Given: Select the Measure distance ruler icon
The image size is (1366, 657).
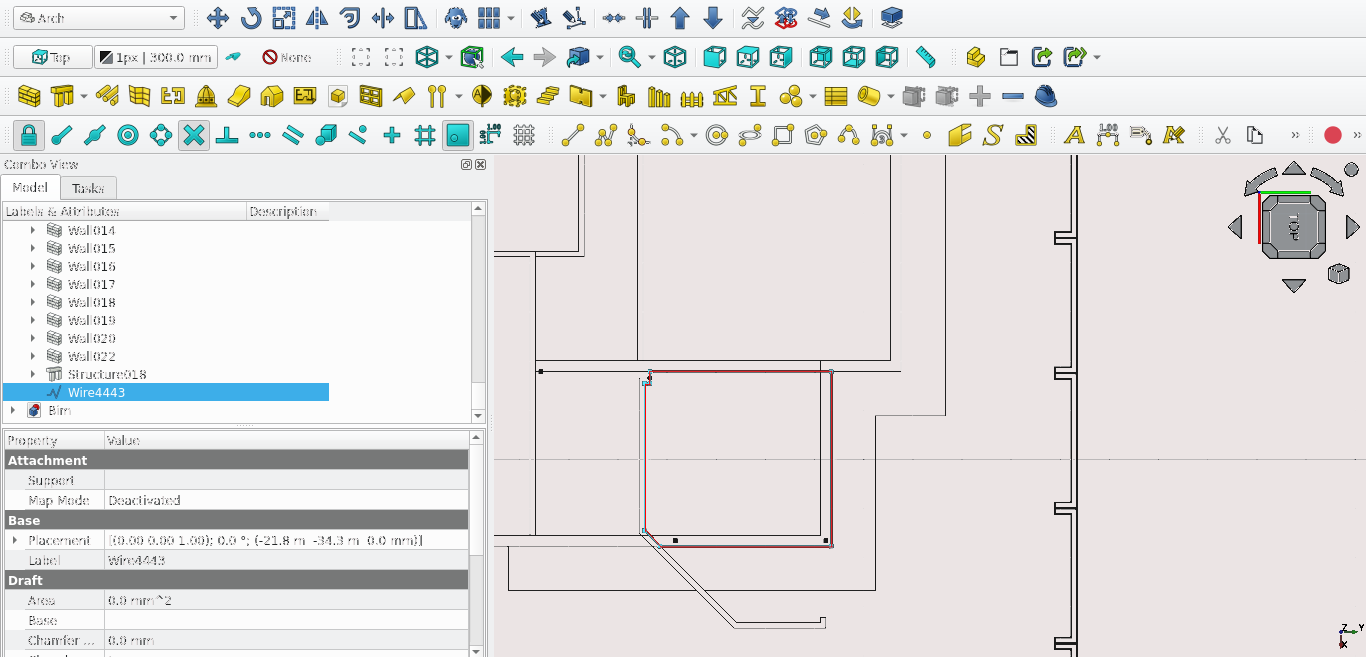Looking at the screenshot, I should [926, 57].
